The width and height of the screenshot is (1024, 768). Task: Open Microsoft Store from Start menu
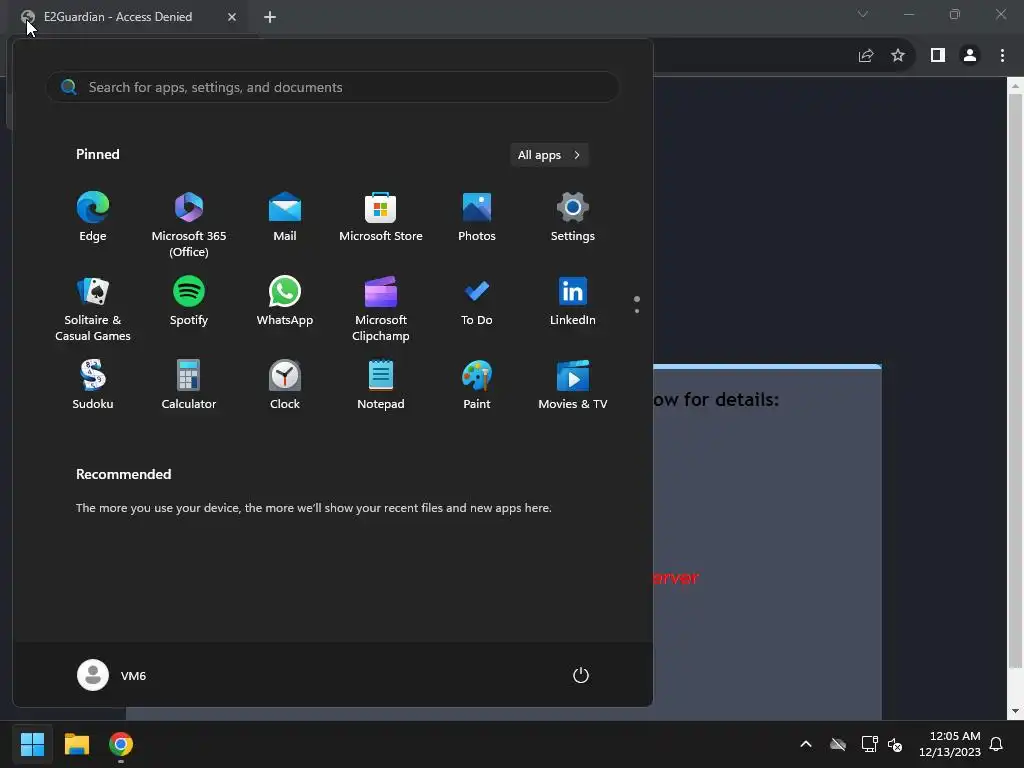click(x=381, y=217)
